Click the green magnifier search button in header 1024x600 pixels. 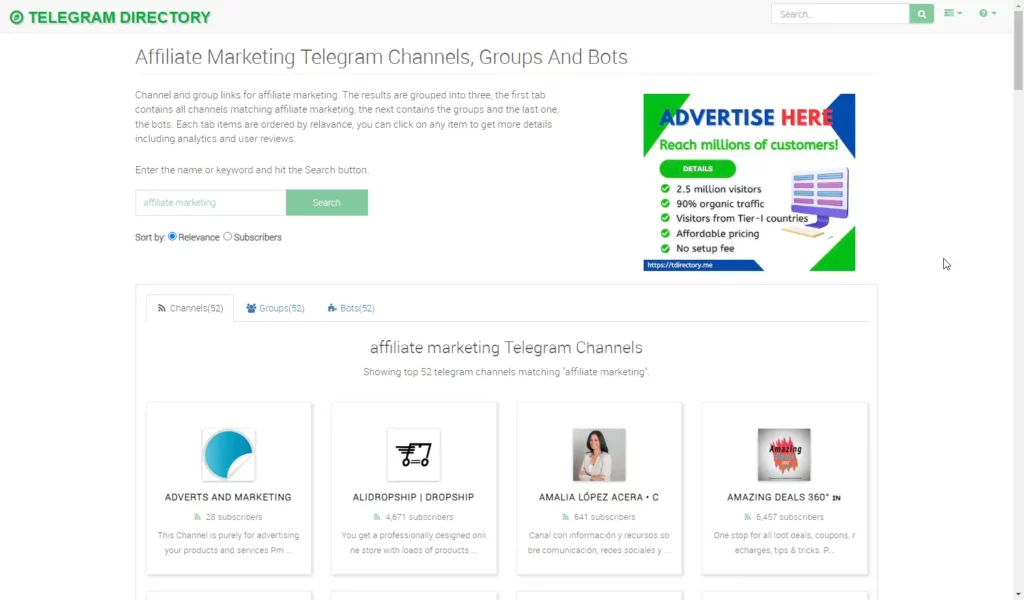(x=921, y=14)
